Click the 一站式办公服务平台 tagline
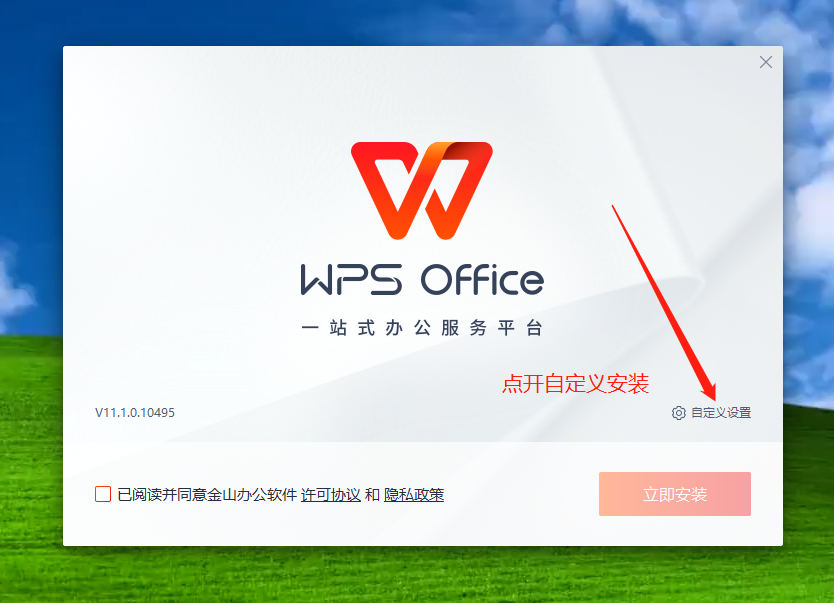This screenshot has height=603, width=834. [x=422, y=328]
